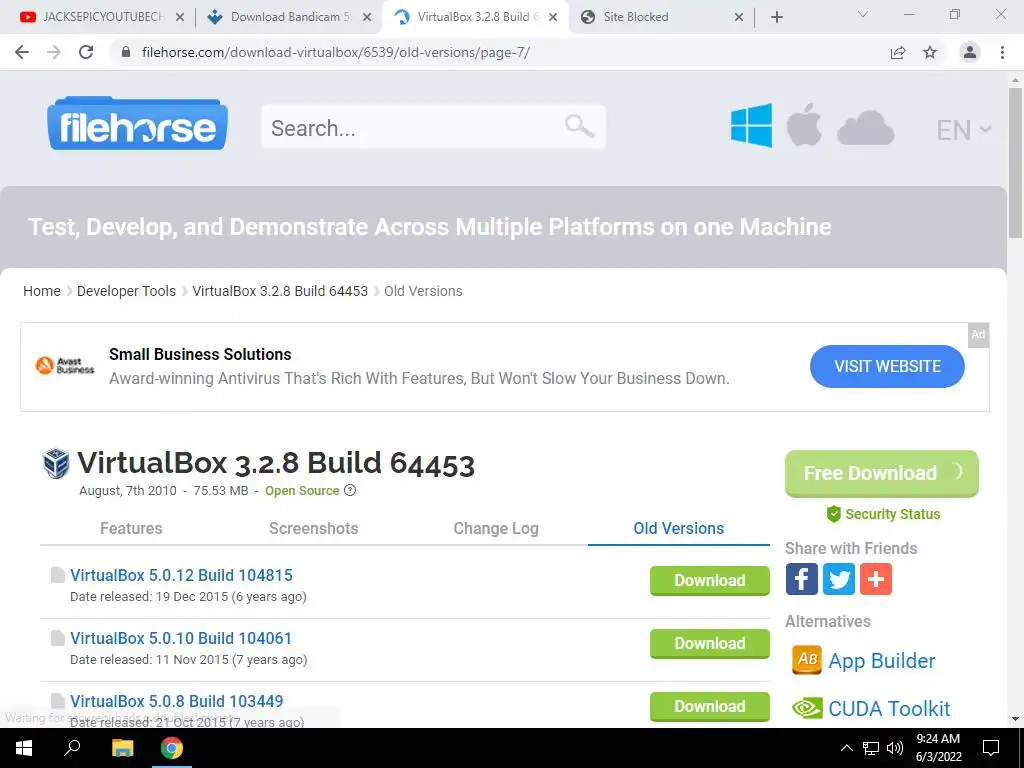Download VirtualBox 5.0.12 Build 104815
1024x768 pixels.
tap(709, 580)
